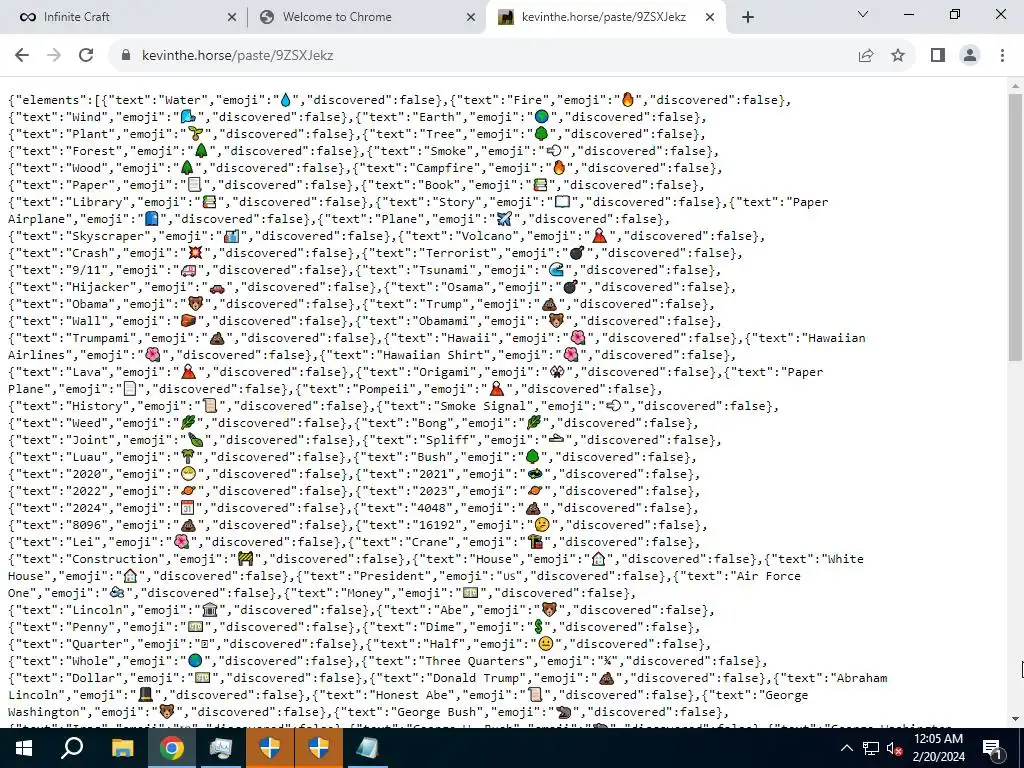Click the text "Money"
This screenshot has height=768, width=1024.
[364, 592]
